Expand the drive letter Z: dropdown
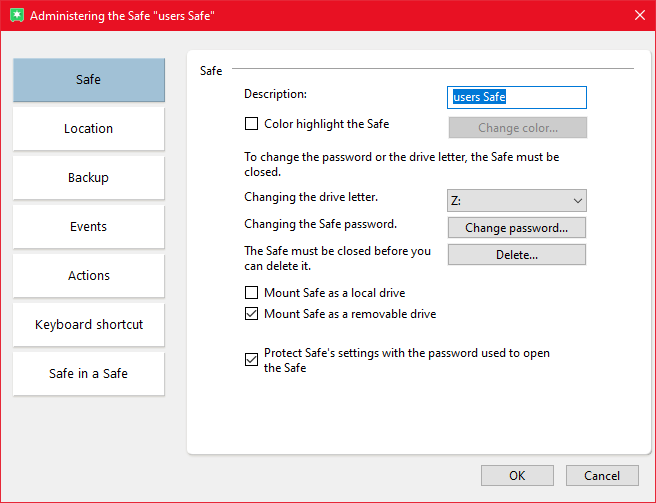 click(516, 201)
